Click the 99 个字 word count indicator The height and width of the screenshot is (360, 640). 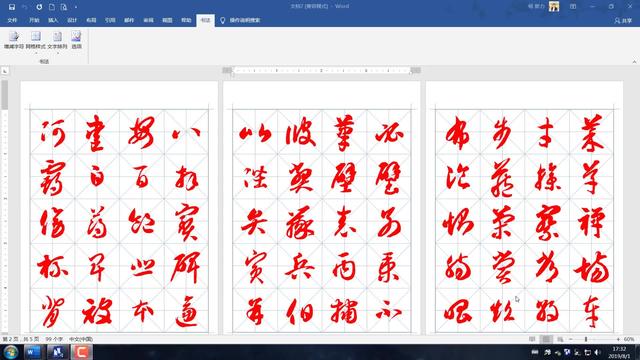(54, 339)
